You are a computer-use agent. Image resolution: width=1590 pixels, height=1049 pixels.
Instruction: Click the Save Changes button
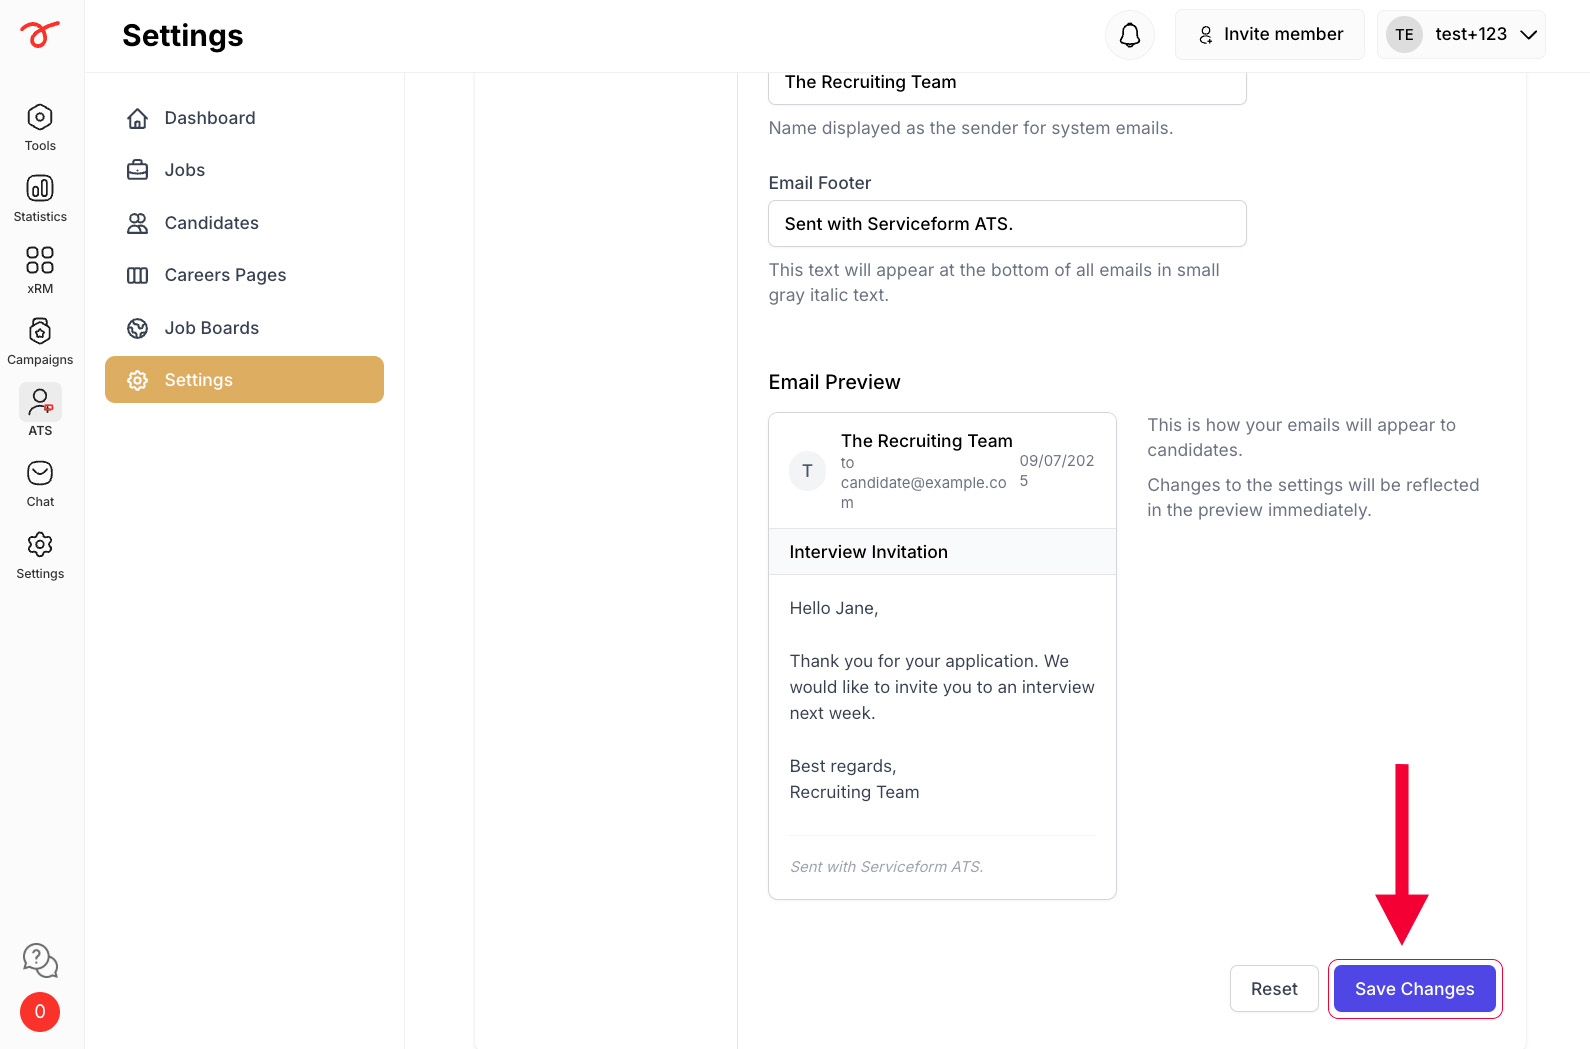1415,989
